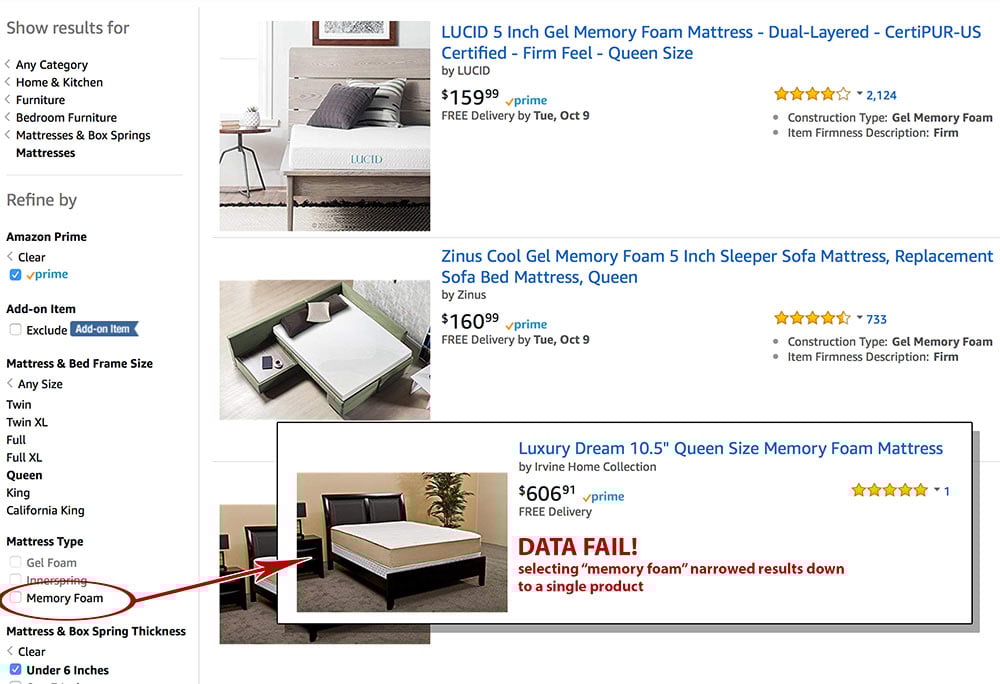Click the chevron beside Any Category
This screenshot has height=684, width=1000.
pos(9,64)
